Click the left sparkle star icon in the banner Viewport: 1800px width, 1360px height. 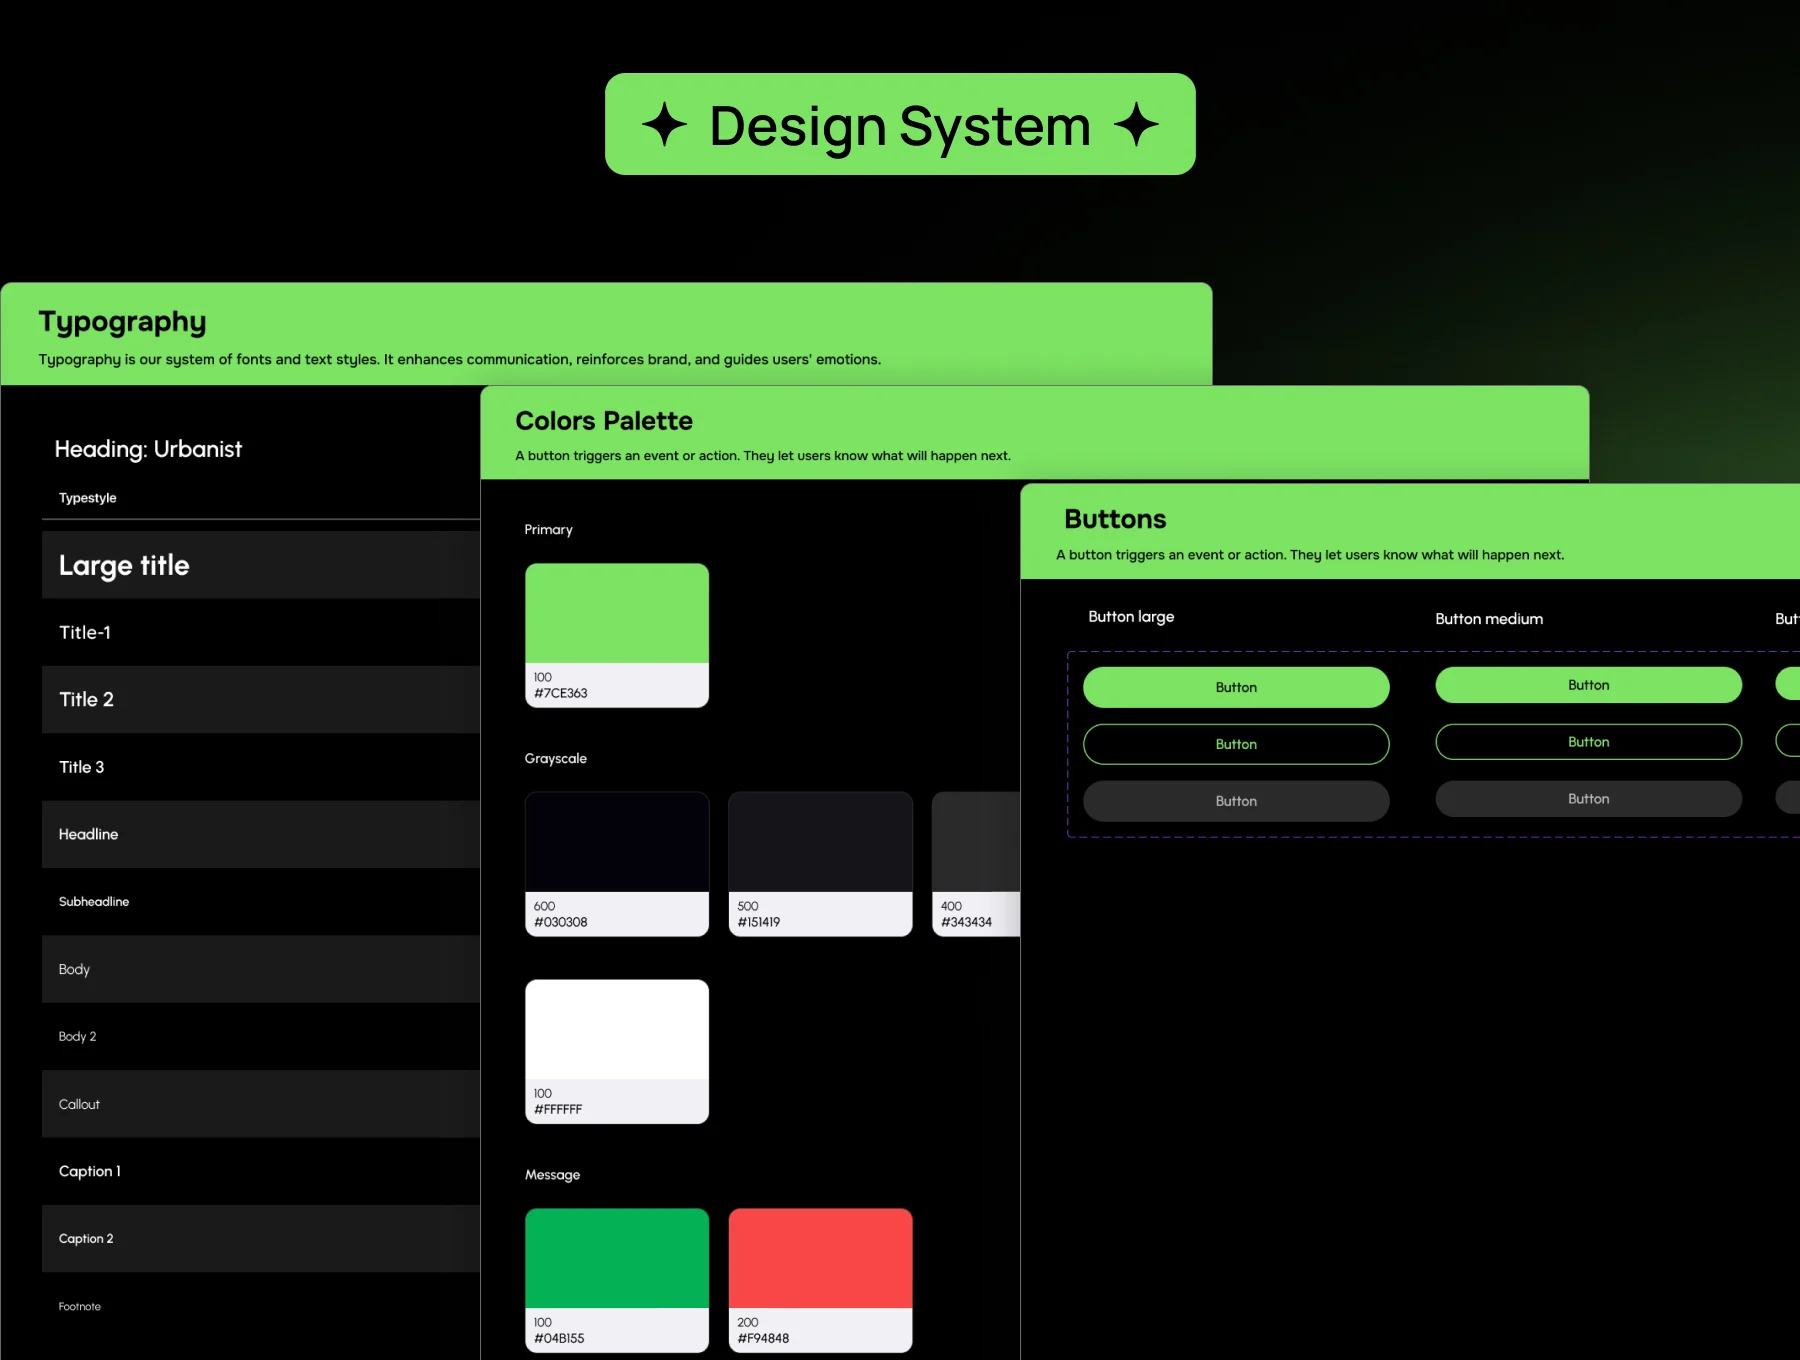[x=665, y=125]
